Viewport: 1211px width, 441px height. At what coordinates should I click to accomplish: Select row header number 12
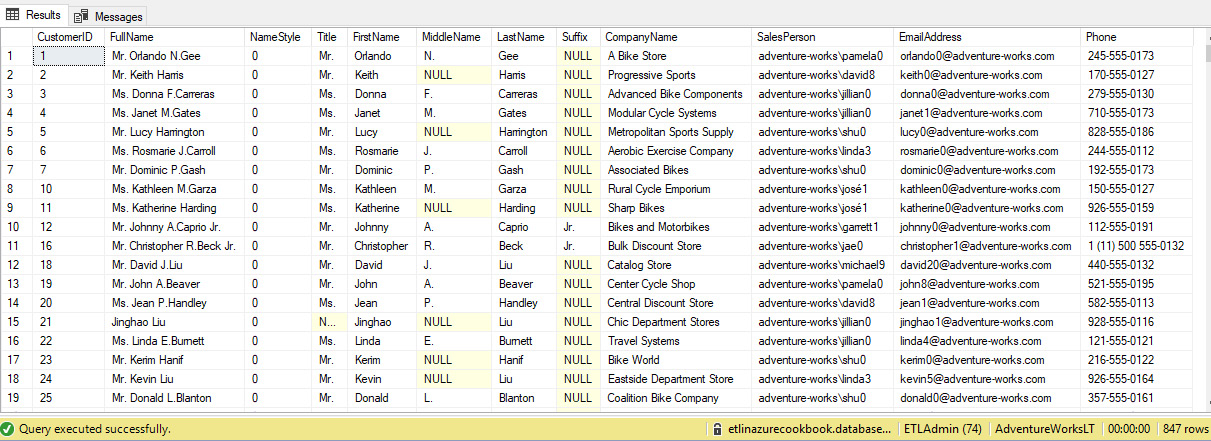(16, 265)
